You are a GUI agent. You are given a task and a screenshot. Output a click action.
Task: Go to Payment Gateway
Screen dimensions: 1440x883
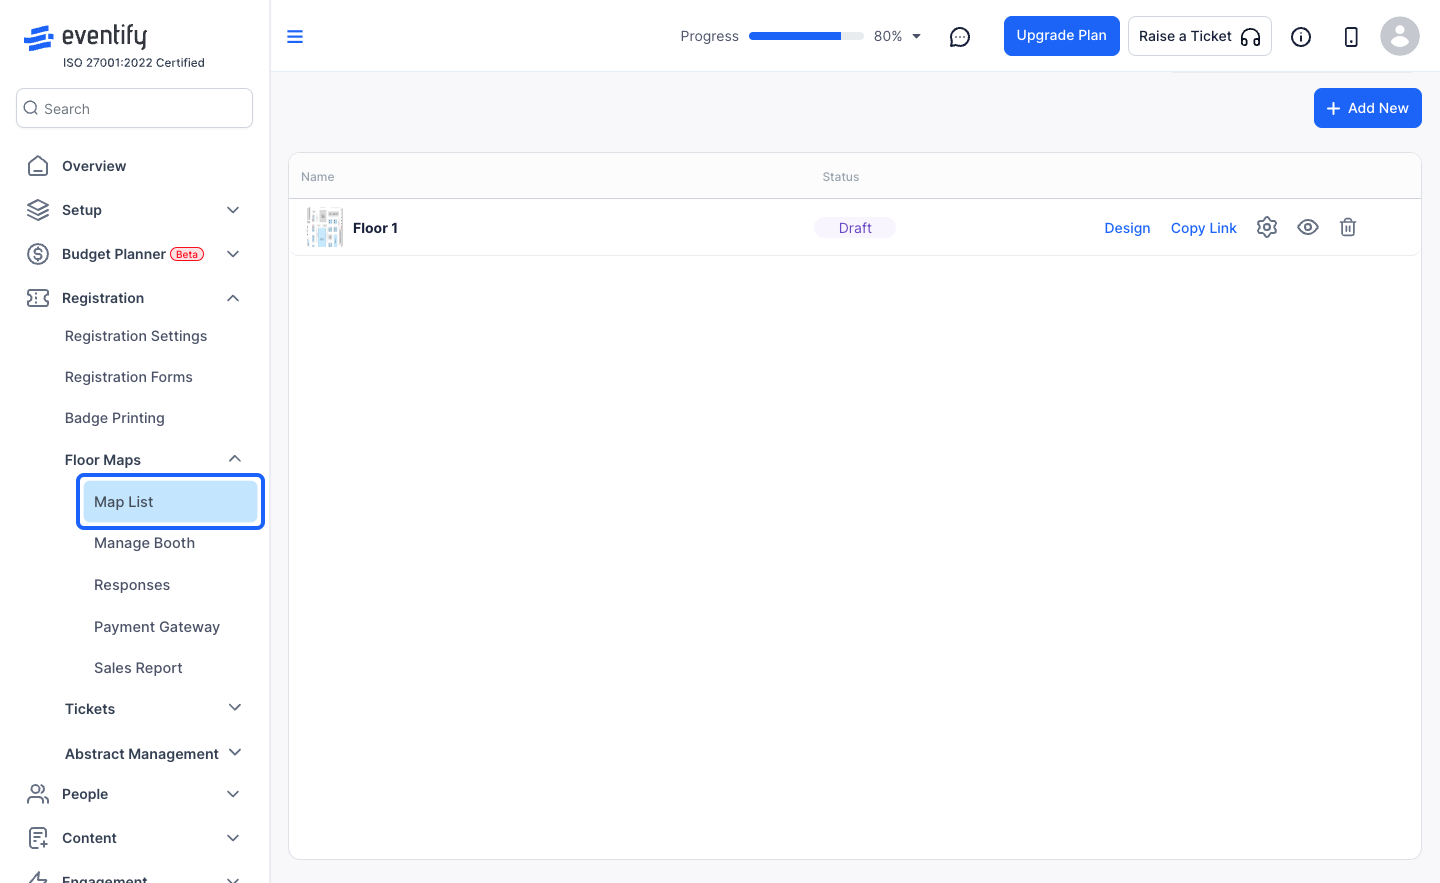[x=157, y=627]
